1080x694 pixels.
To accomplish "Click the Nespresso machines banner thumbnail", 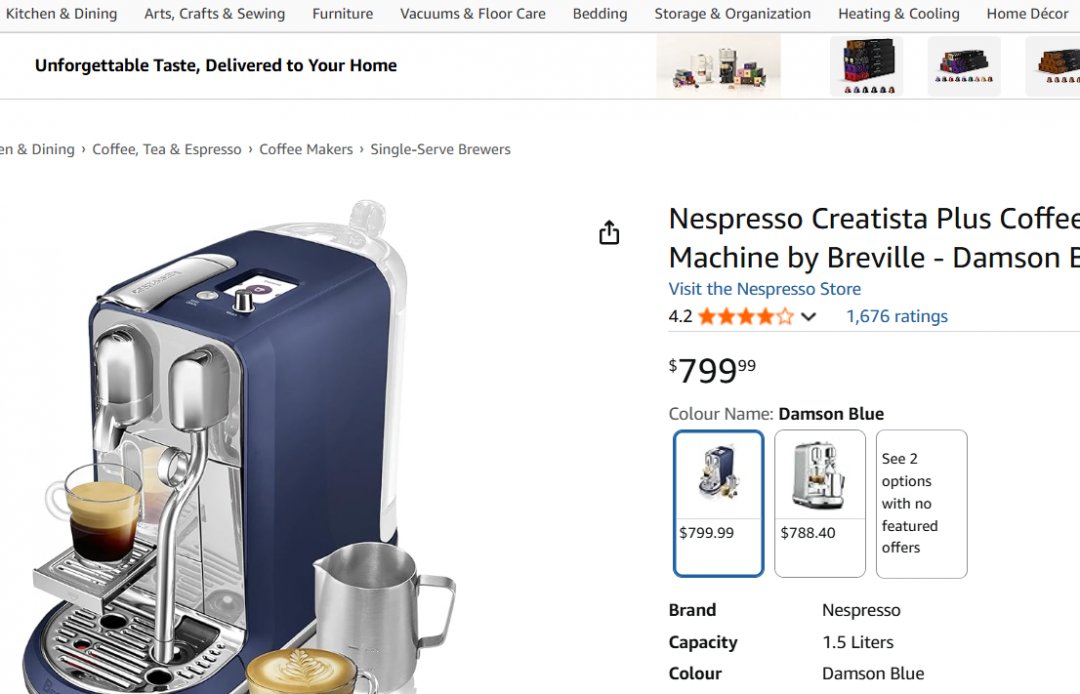I will coord(718,66).
